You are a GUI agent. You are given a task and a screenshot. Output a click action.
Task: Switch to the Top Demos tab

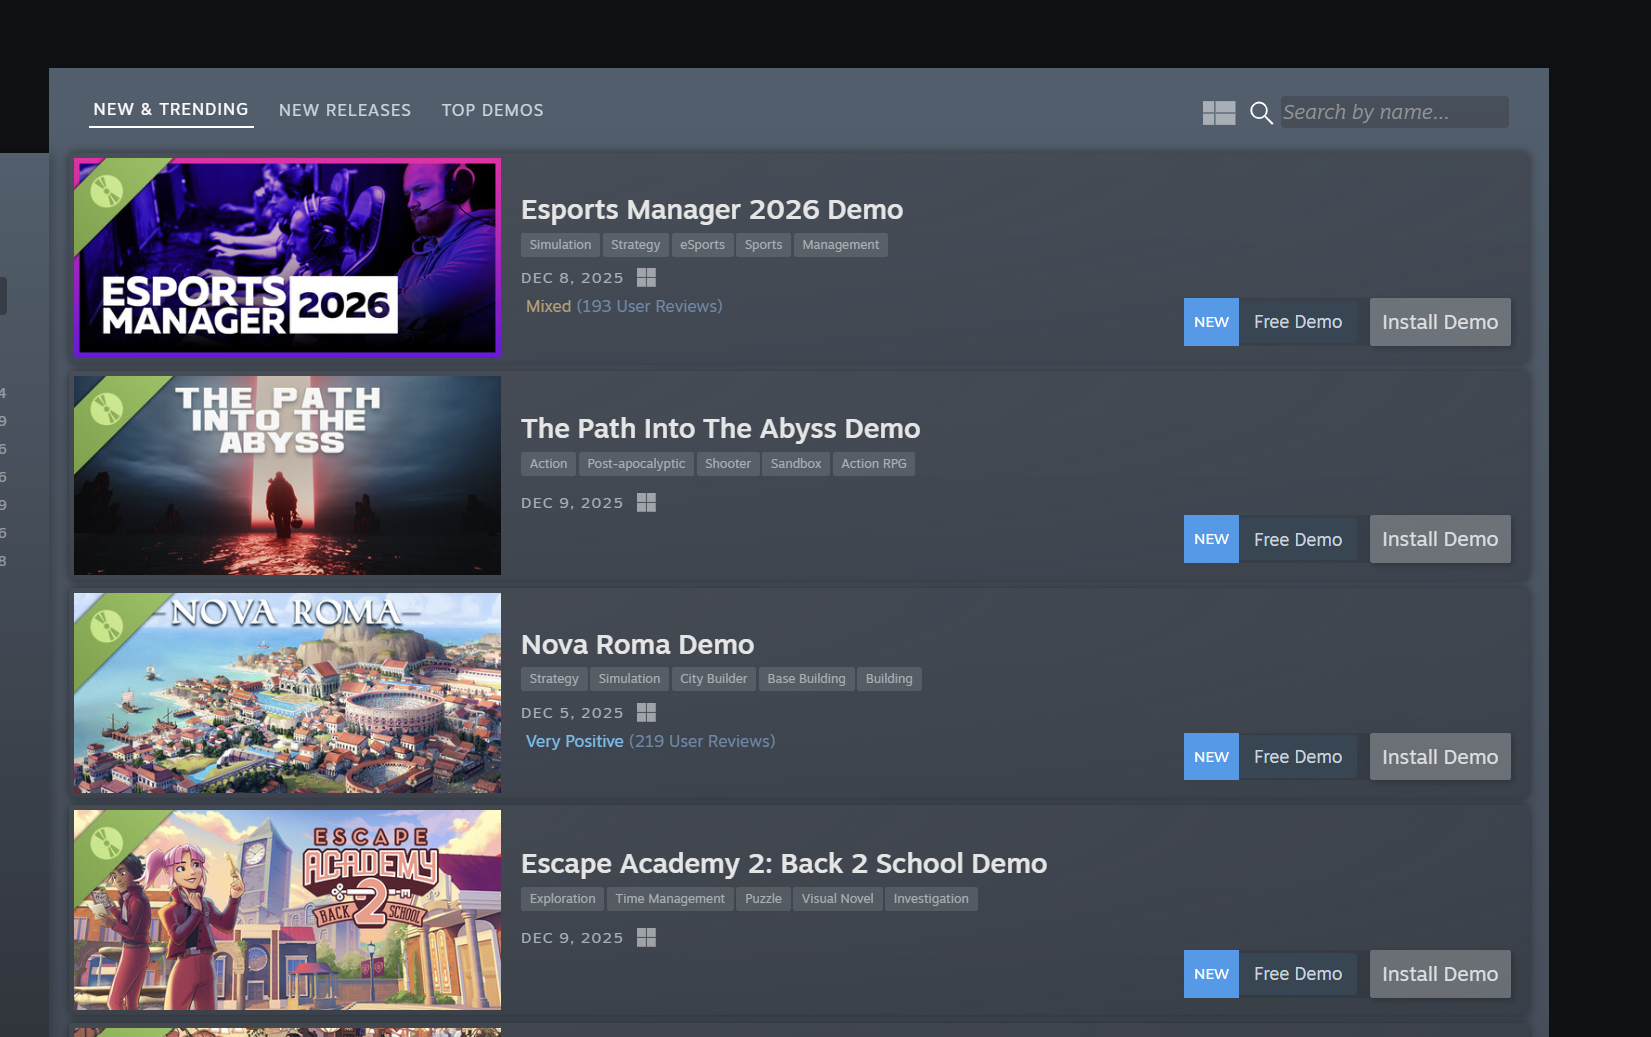click(492, 110)
